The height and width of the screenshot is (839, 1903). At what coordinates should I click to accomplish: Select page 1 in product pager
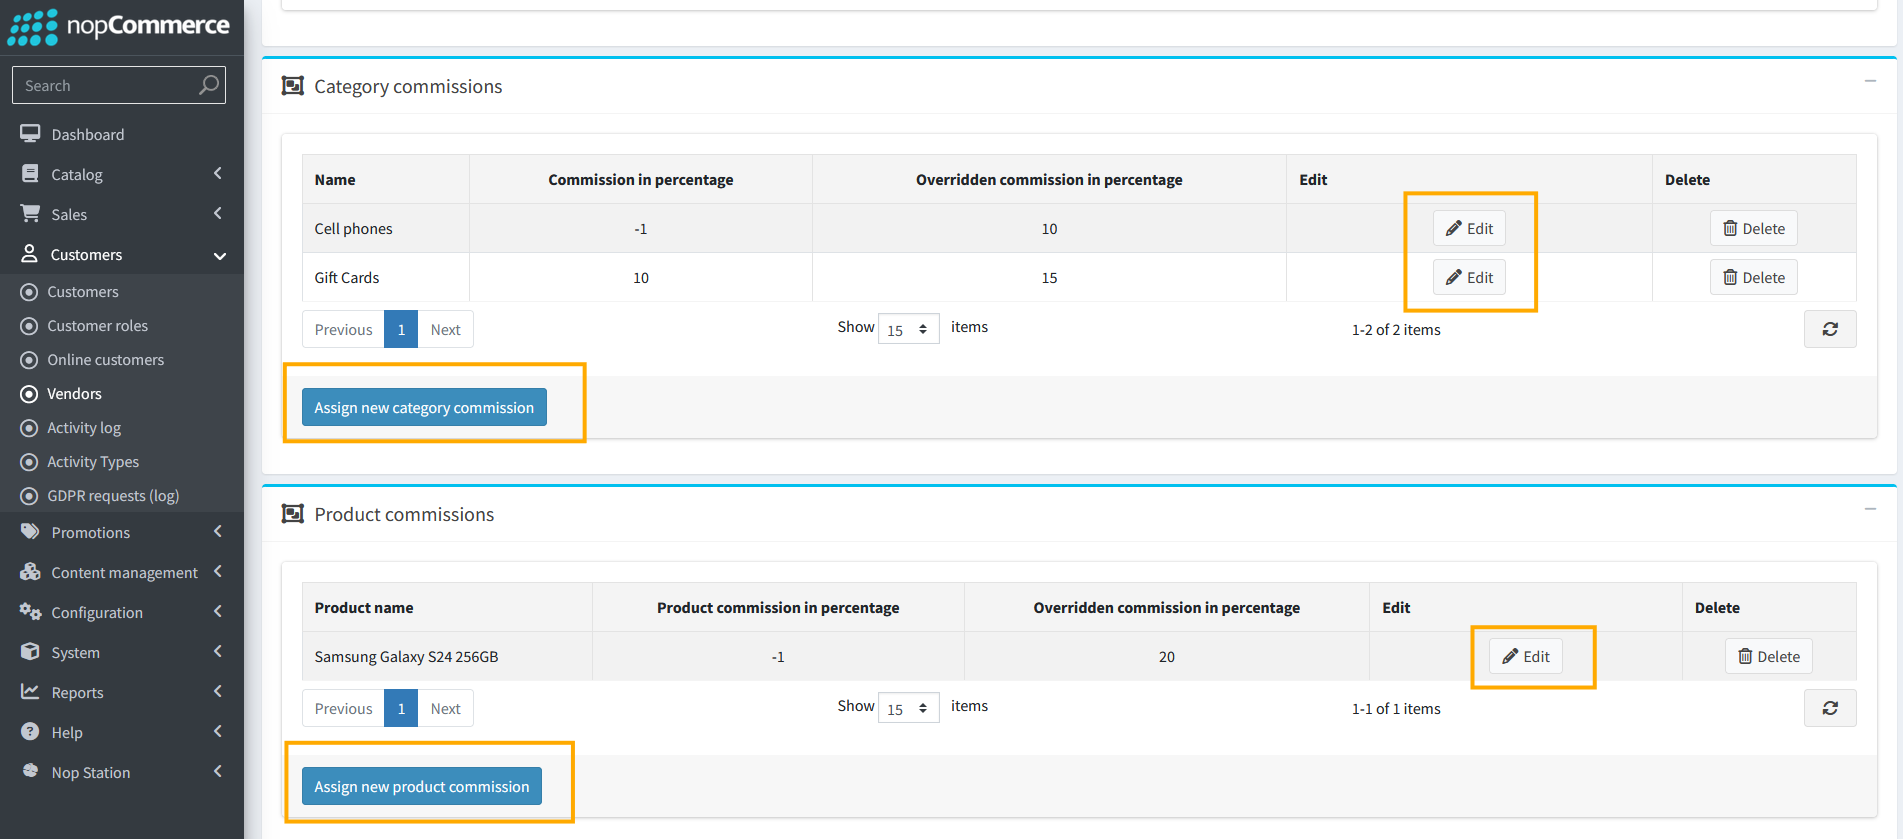401,709
